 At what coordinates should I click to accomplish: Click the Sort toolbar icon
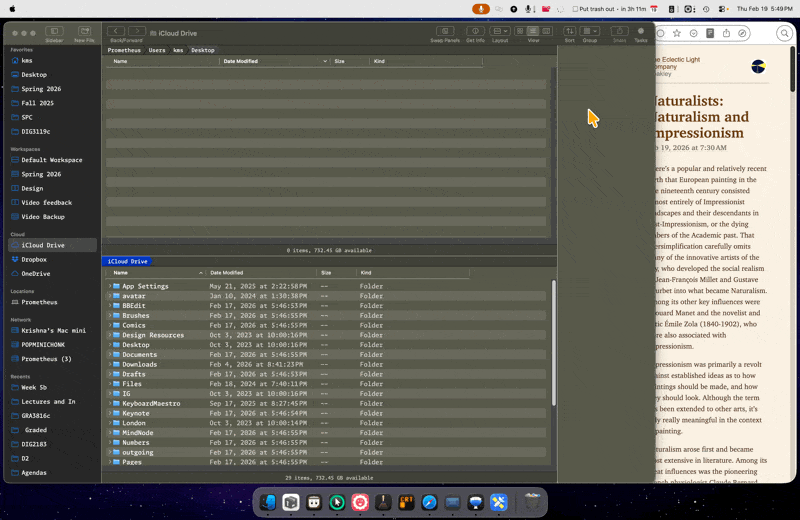[x=569, y=32]
